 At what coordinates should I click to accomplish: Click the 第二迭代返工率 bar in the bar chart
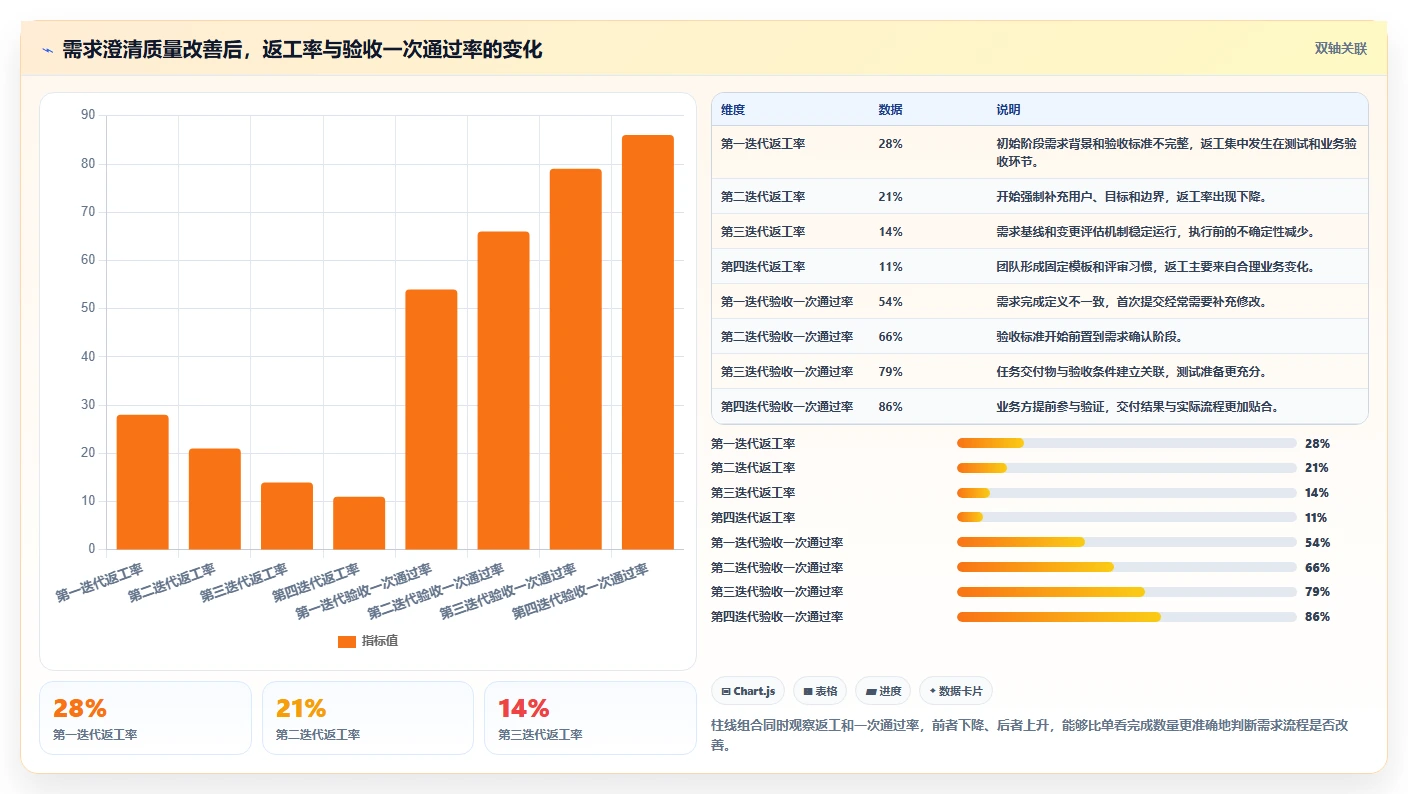tap(215, 499)
